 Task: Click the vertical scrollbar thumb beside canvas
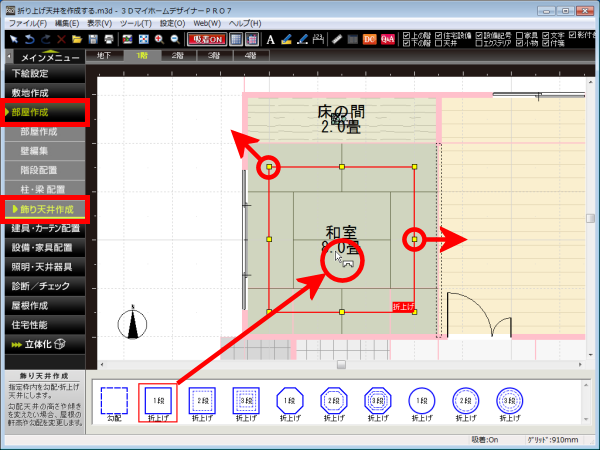pyautogui.click(x=590, y=218)
